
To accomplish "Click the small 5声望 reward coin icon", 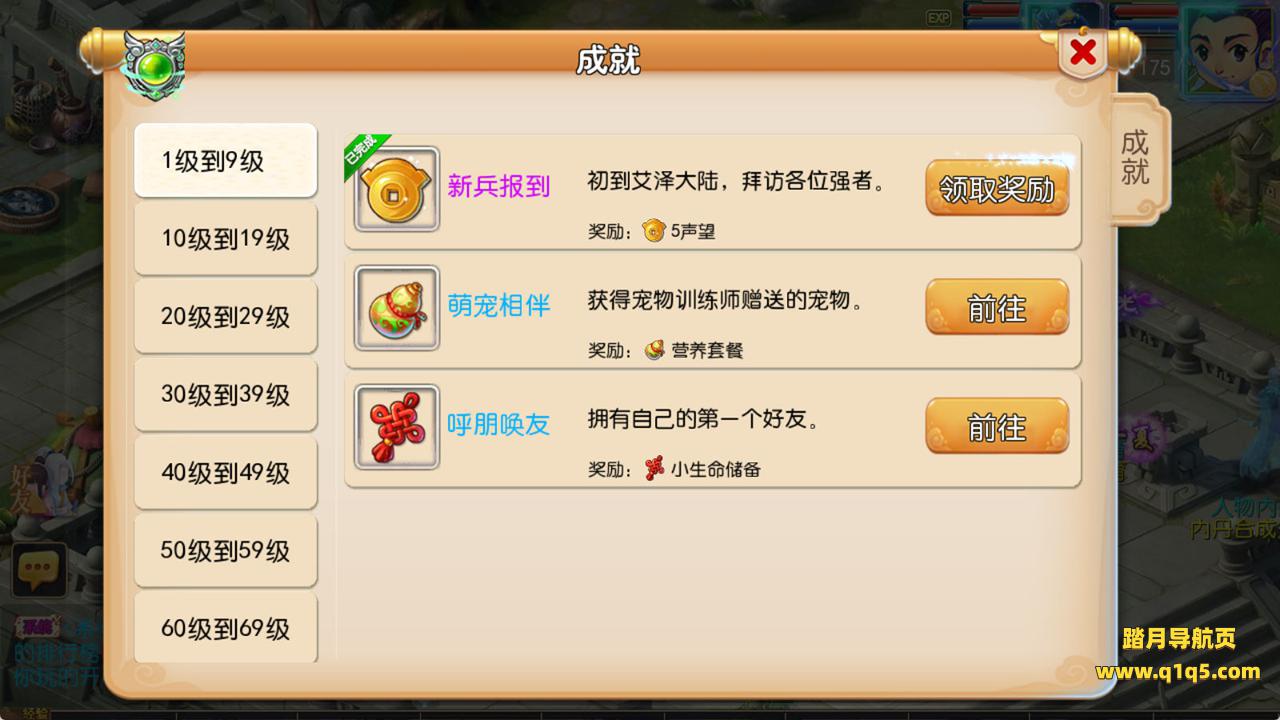I will [654, 232].
